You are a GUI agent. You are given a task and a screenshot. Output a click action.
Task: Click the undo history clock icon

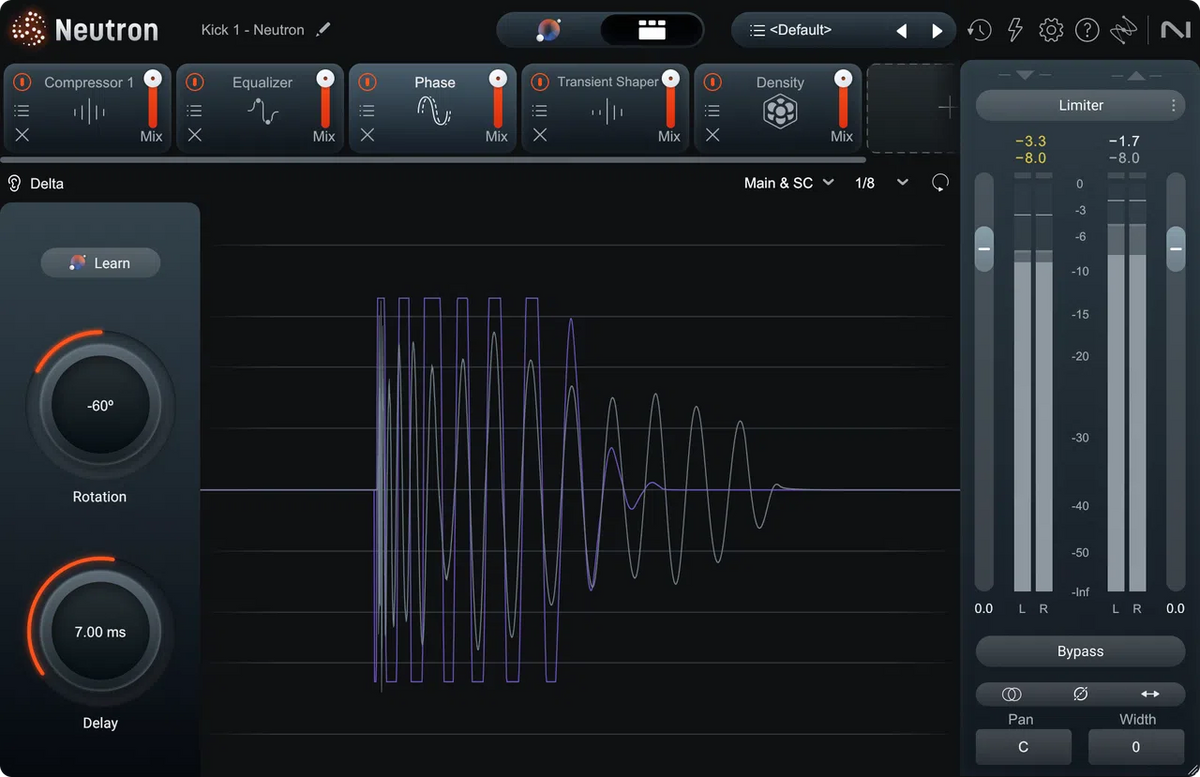979,30
